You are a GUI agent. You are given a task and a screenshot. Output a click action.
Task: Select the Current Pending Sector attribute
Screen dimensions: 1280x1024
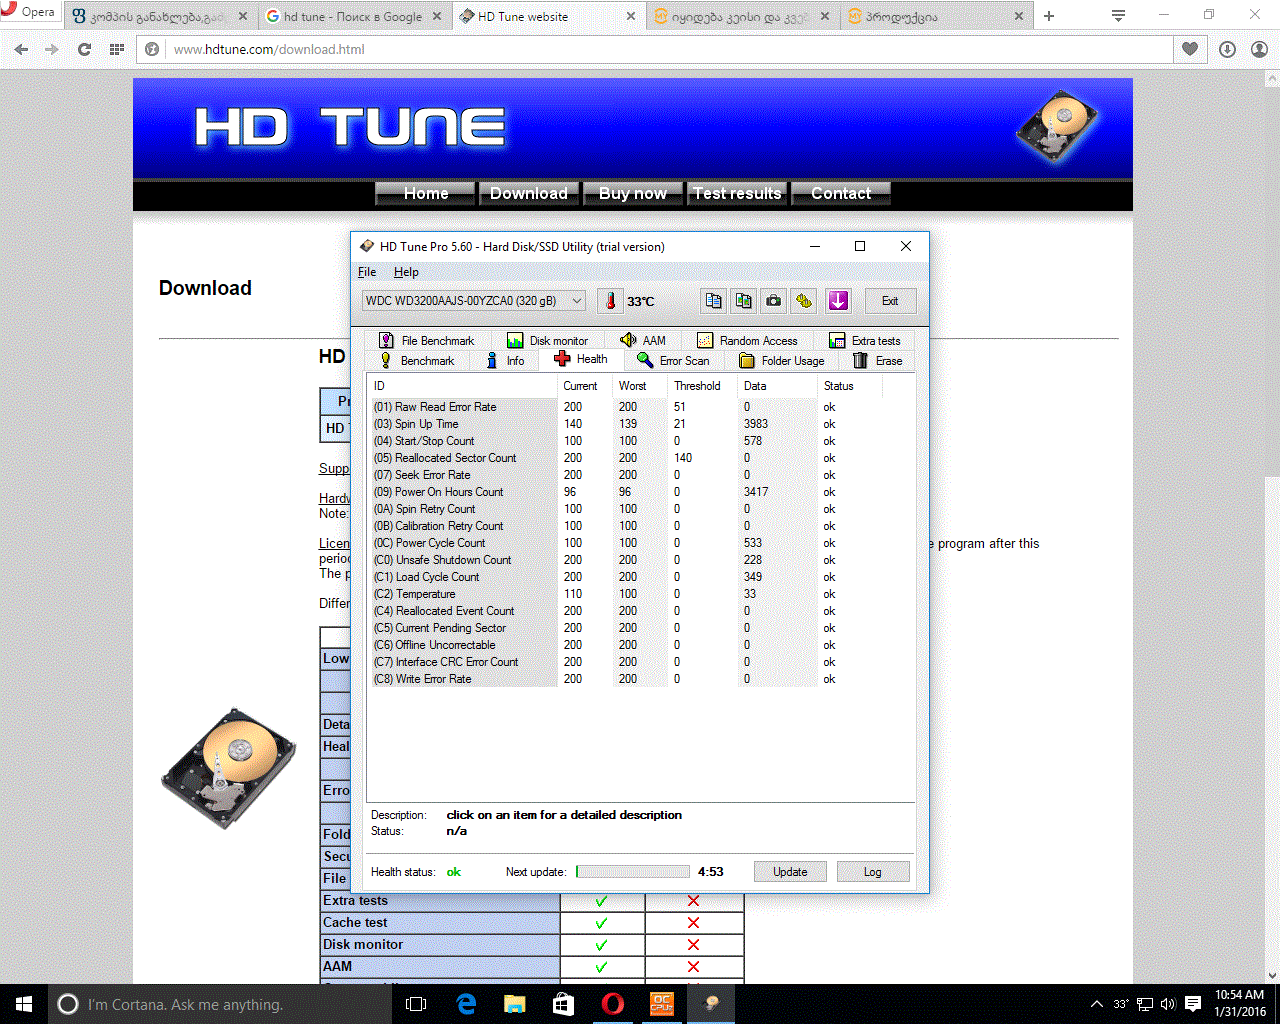pos(625,628)
